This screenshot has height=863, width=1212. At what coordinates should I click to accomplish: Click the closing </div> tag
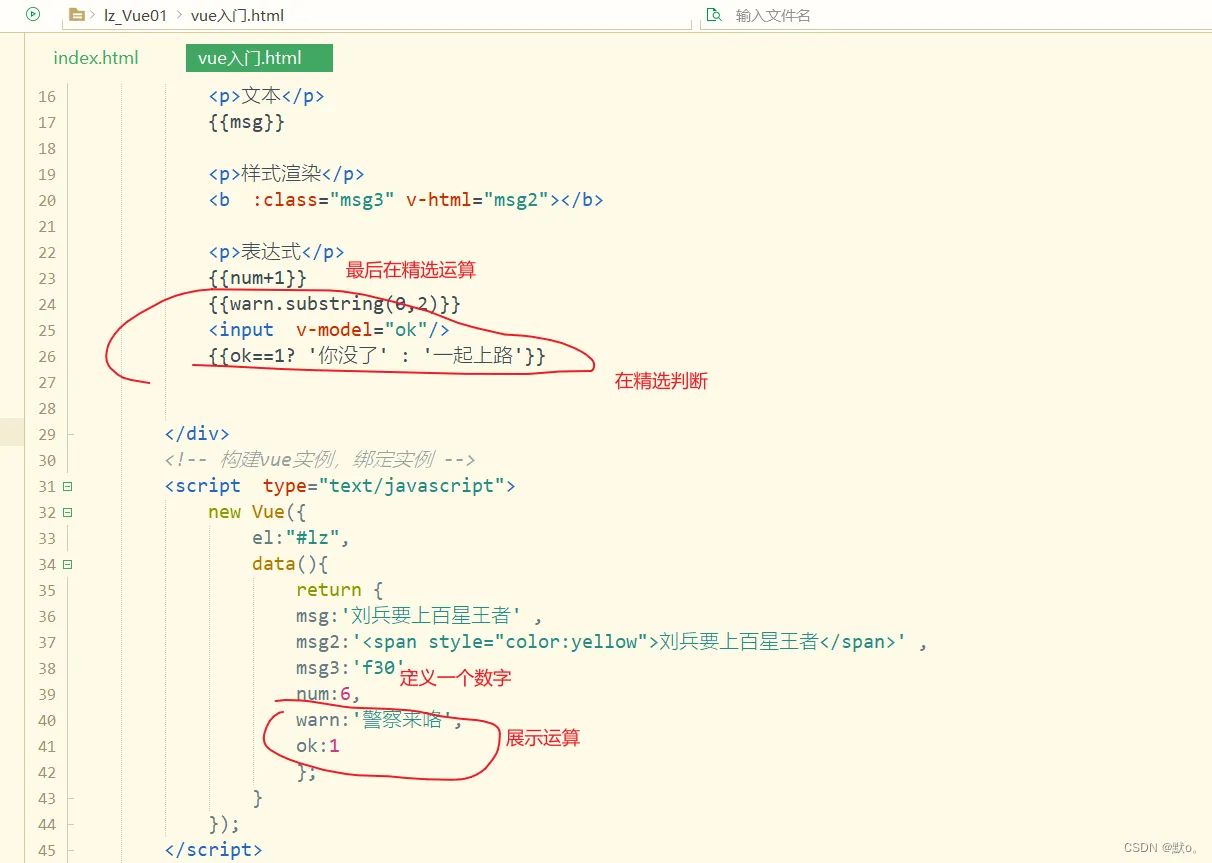(197, 434)
